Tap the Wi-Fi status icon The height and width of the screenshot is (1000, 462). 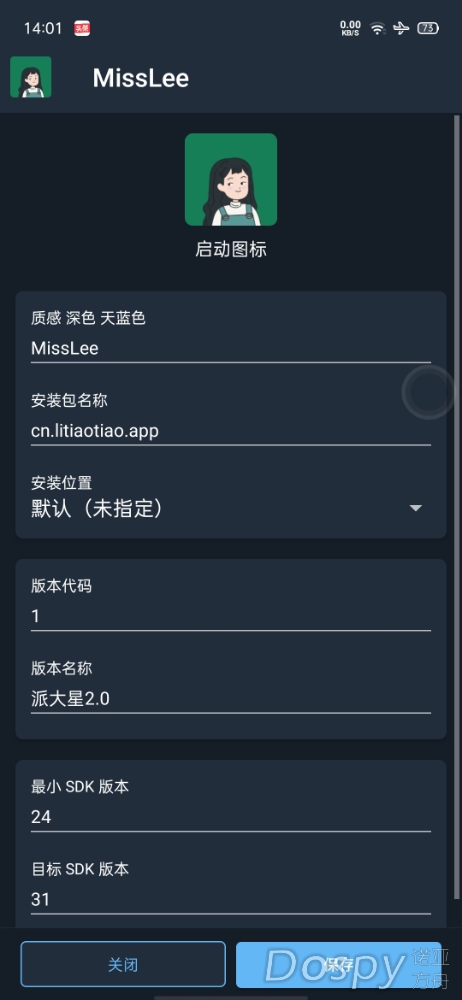(378, 28)
